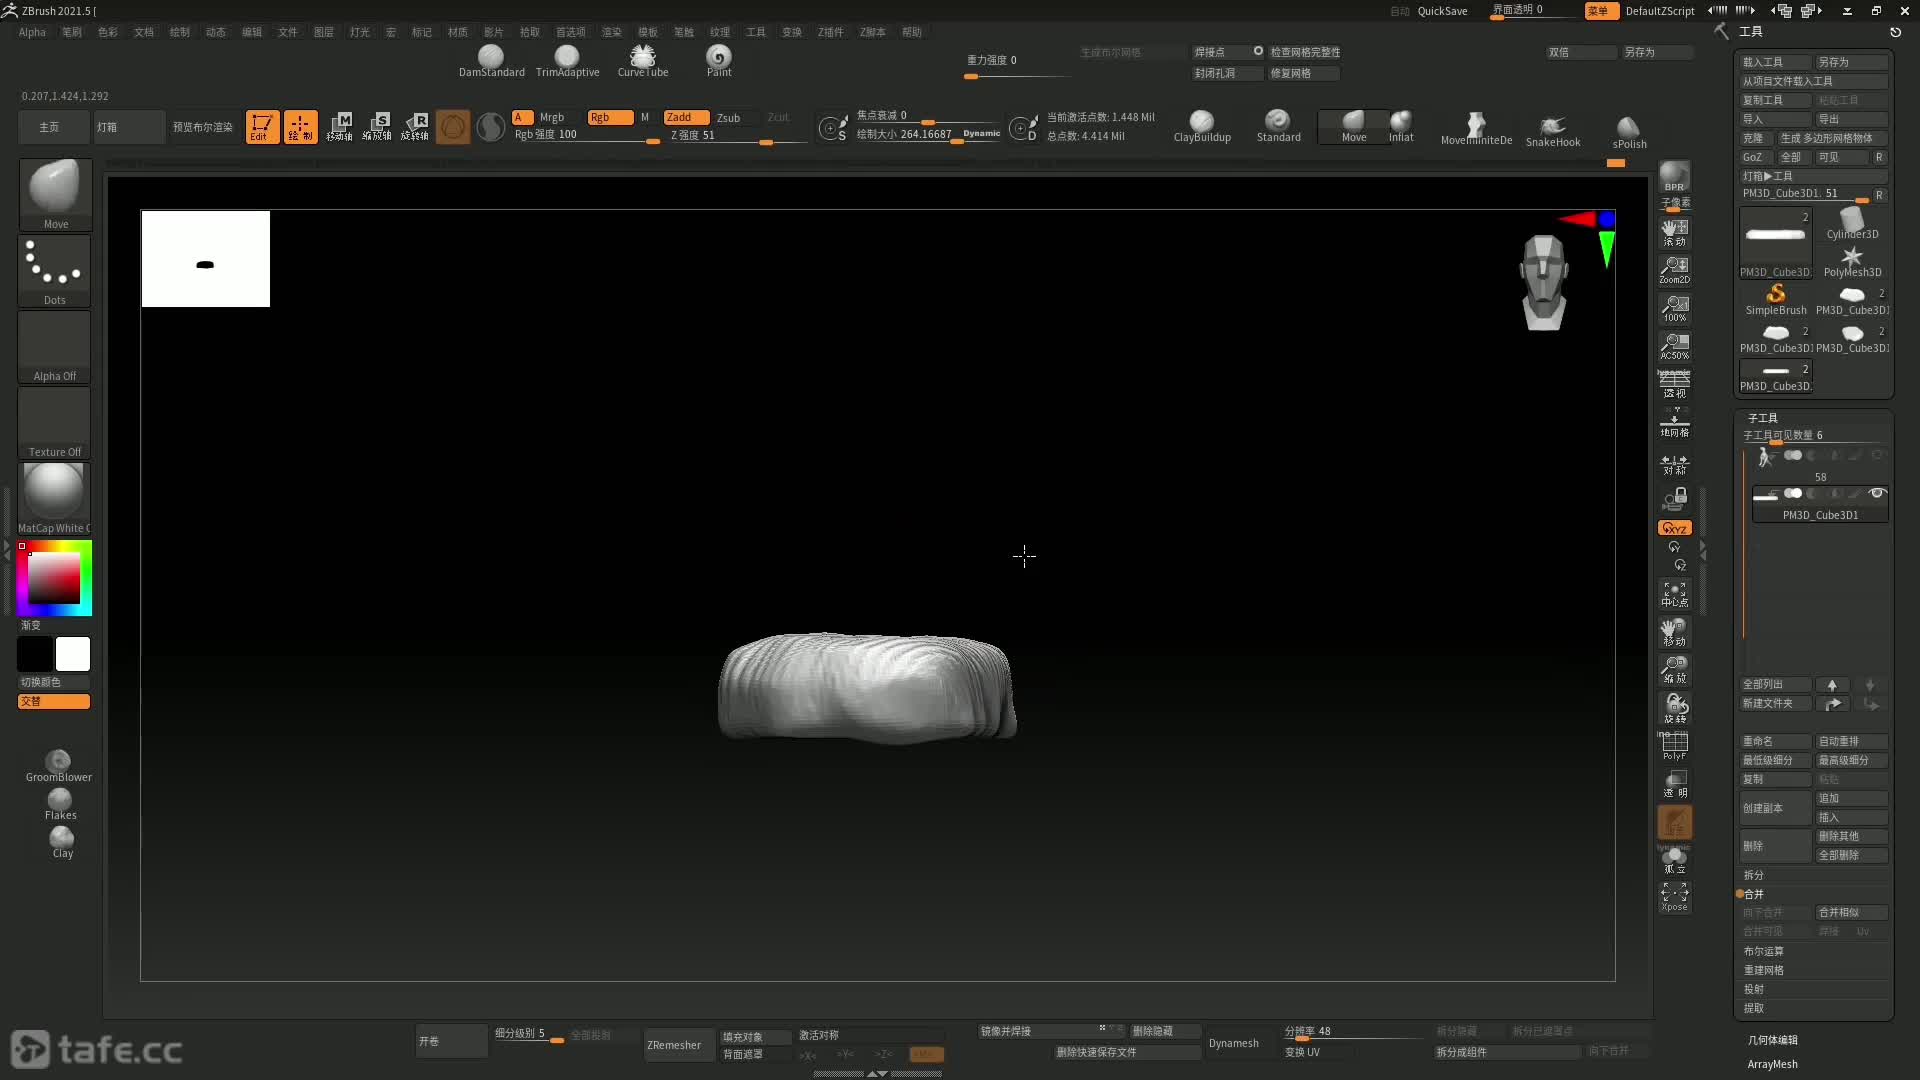This screenshot has width=1920, height=1080.
Task: Click the center point (中心点) button
Action: tap(1674, 594)
